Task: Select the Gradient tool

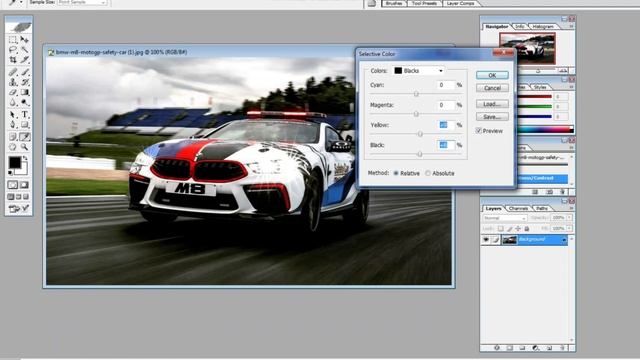Action: click(x=24, y=93)
